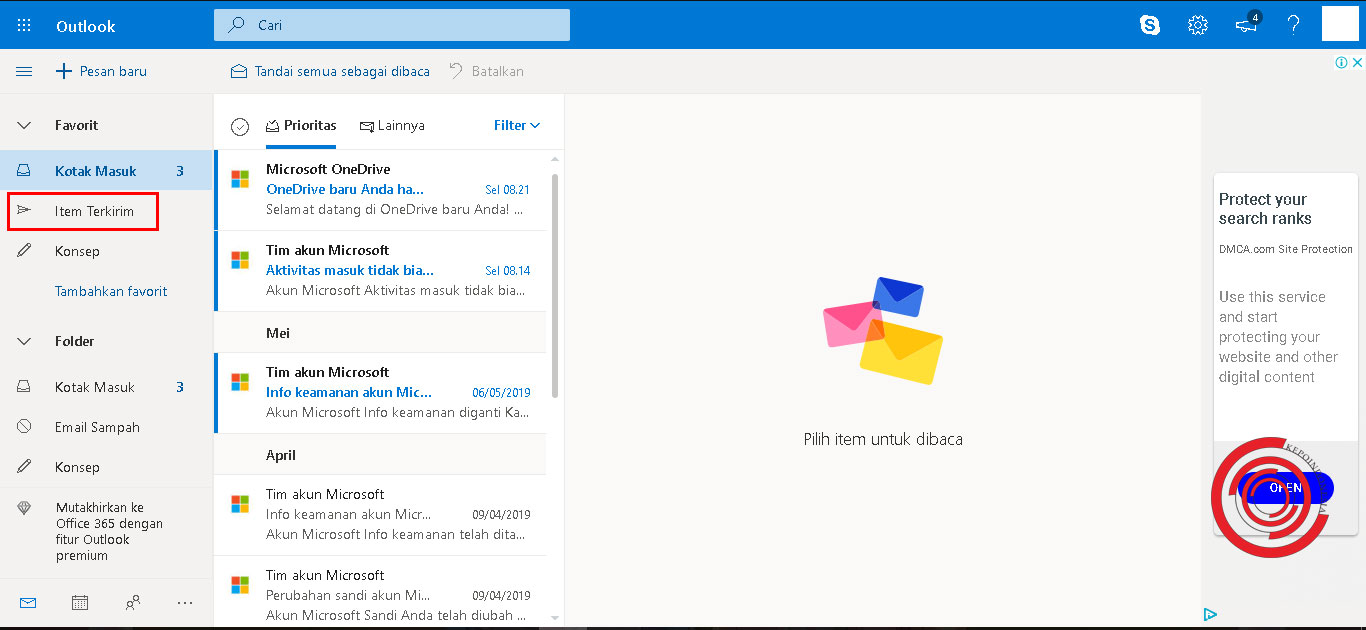Open Info keamanan email dated 06/05/2019

click(x=380, y=393)
